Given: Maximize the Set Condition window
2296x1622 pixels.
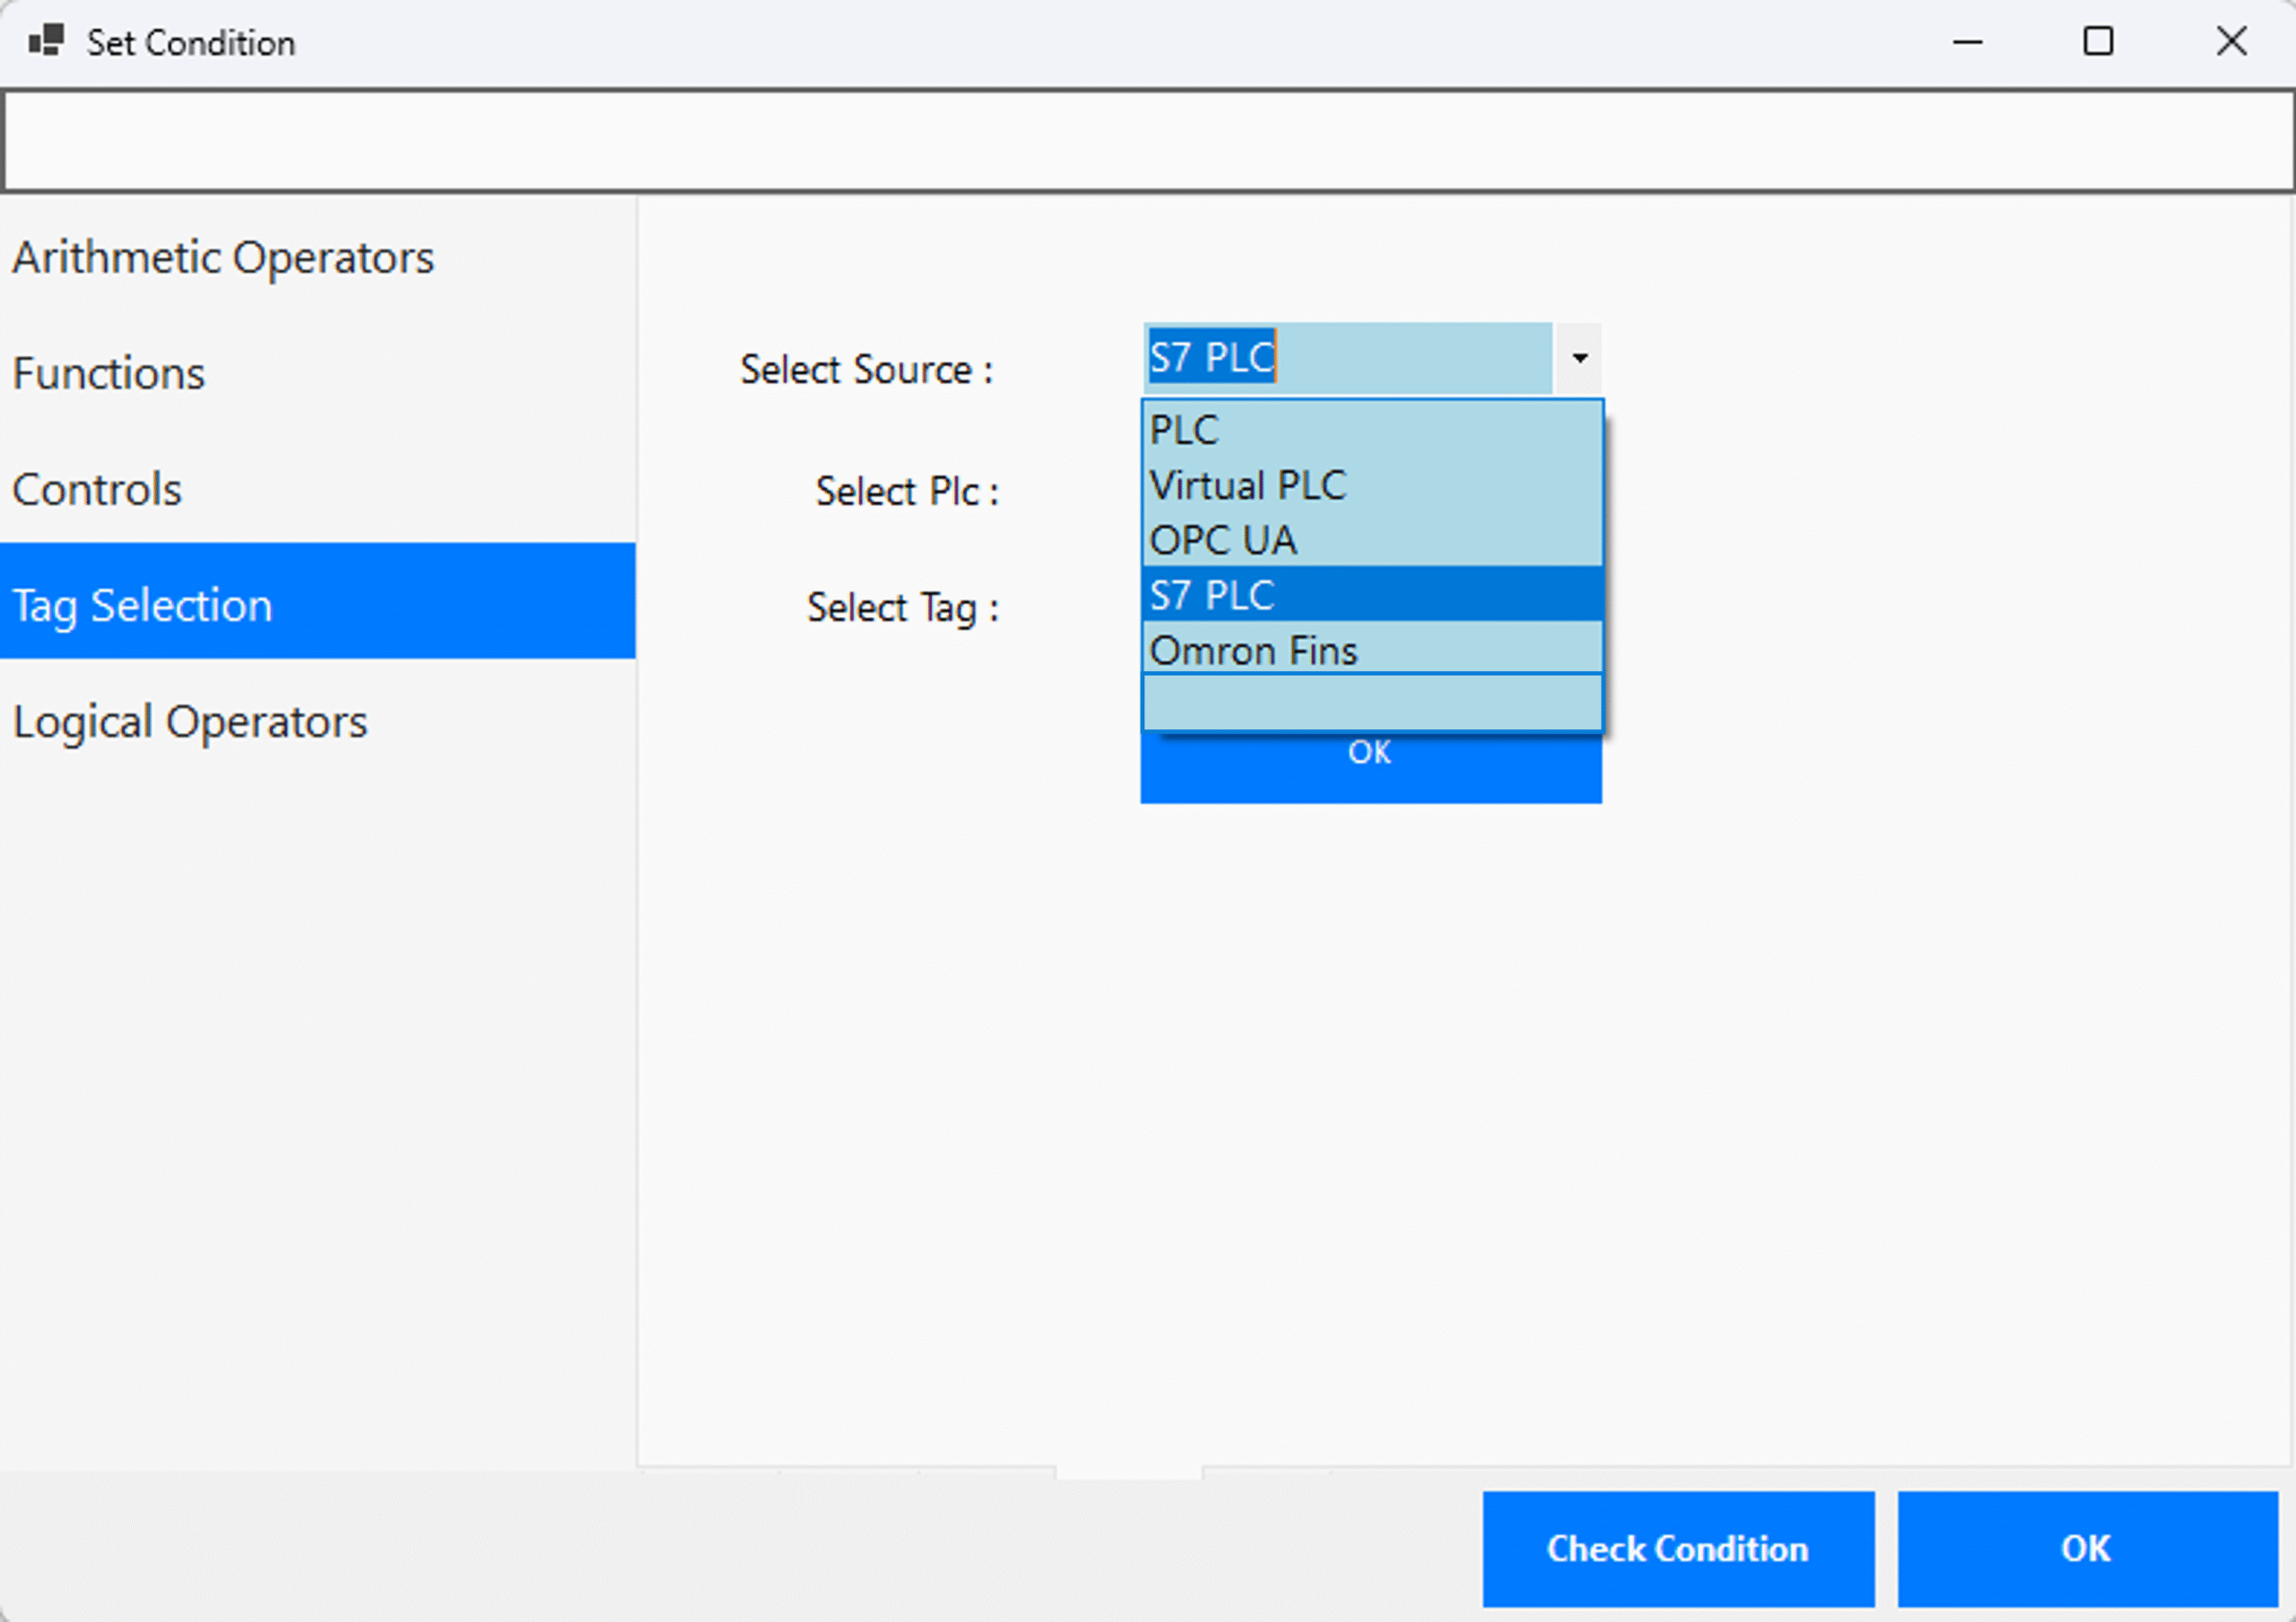Looking at the screenshot, I should pos(2097,42).
